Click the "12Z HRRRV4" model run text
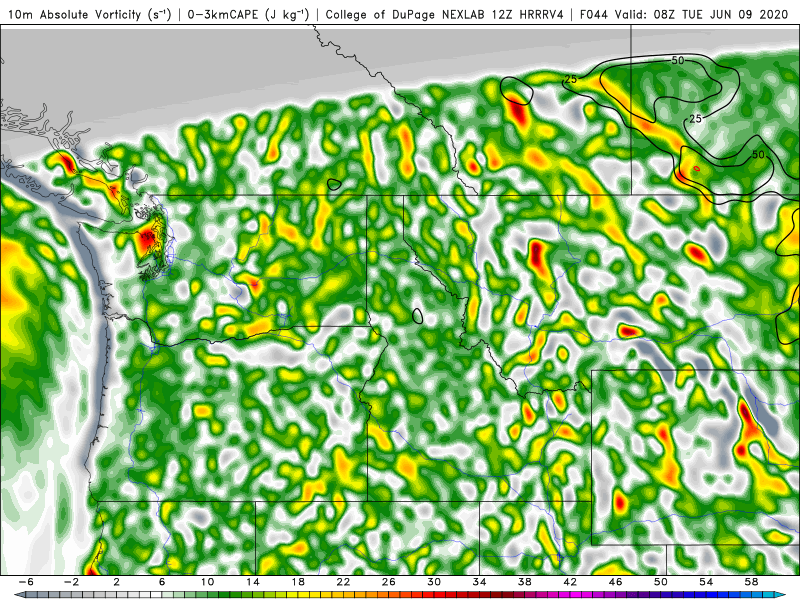Image resolution: width=800 pixels, height=600 pixels. pos(528,14)
